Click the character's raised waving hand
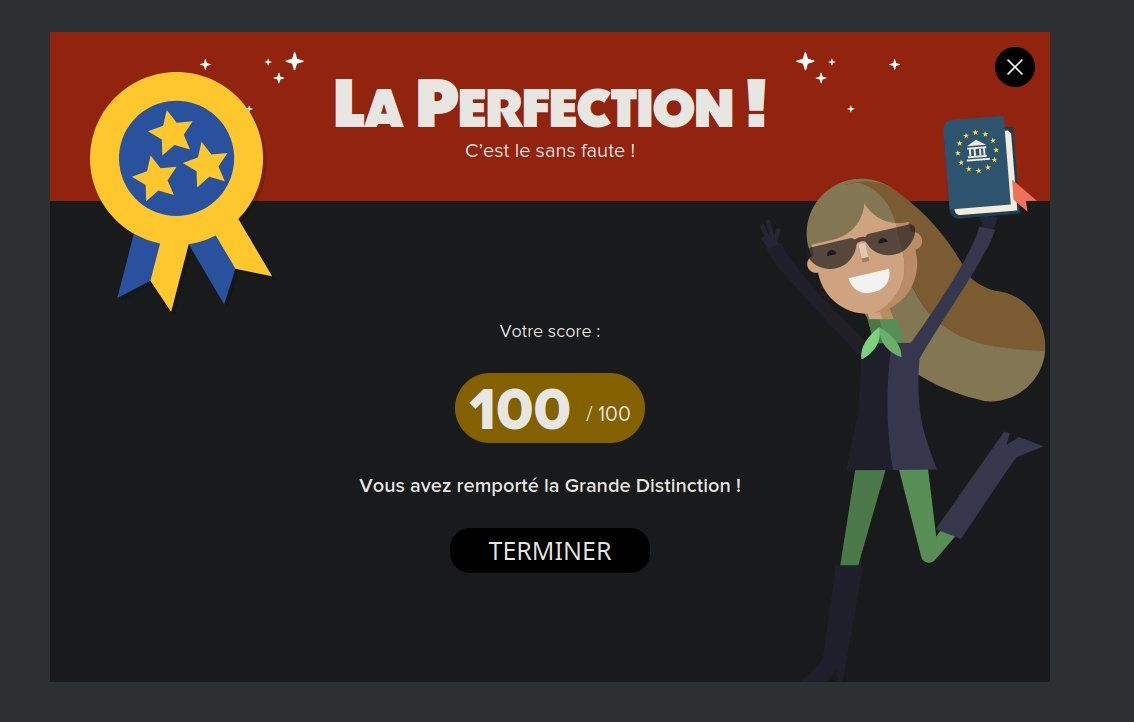 tap(770, 234)
